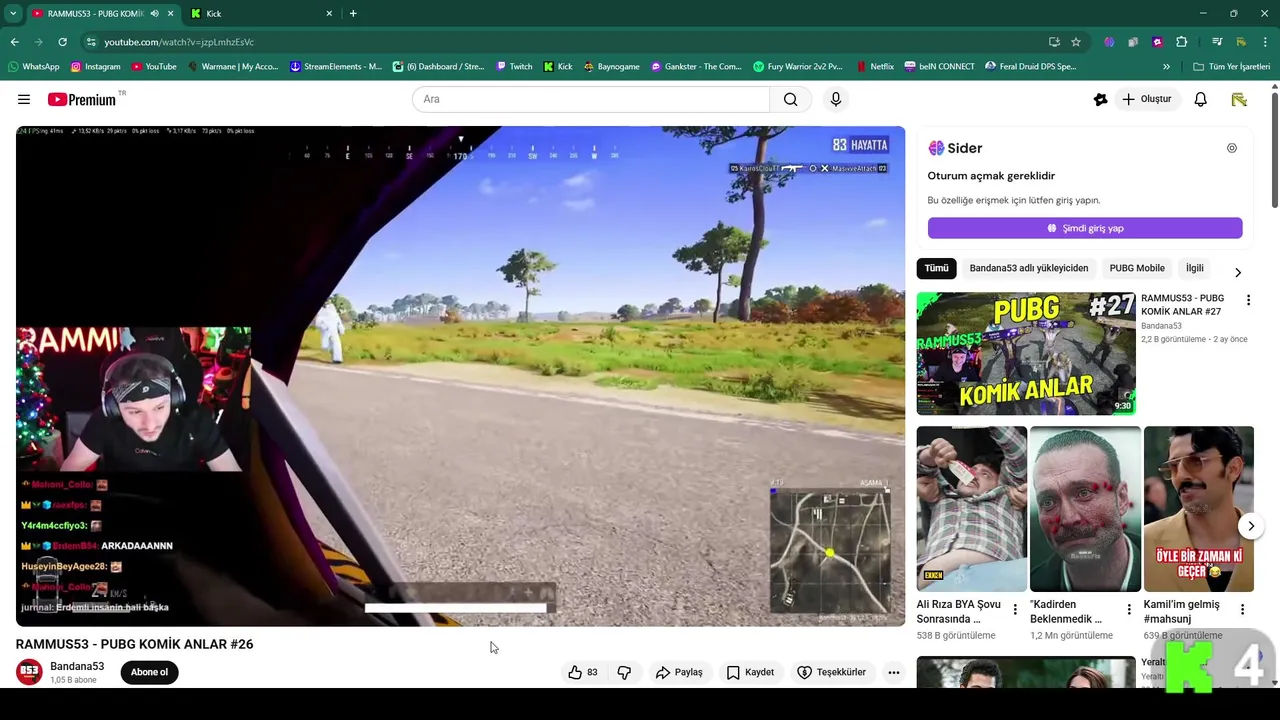
Task: Open the YouTube account avatar menu
Action: click(x=1239, y=99)
